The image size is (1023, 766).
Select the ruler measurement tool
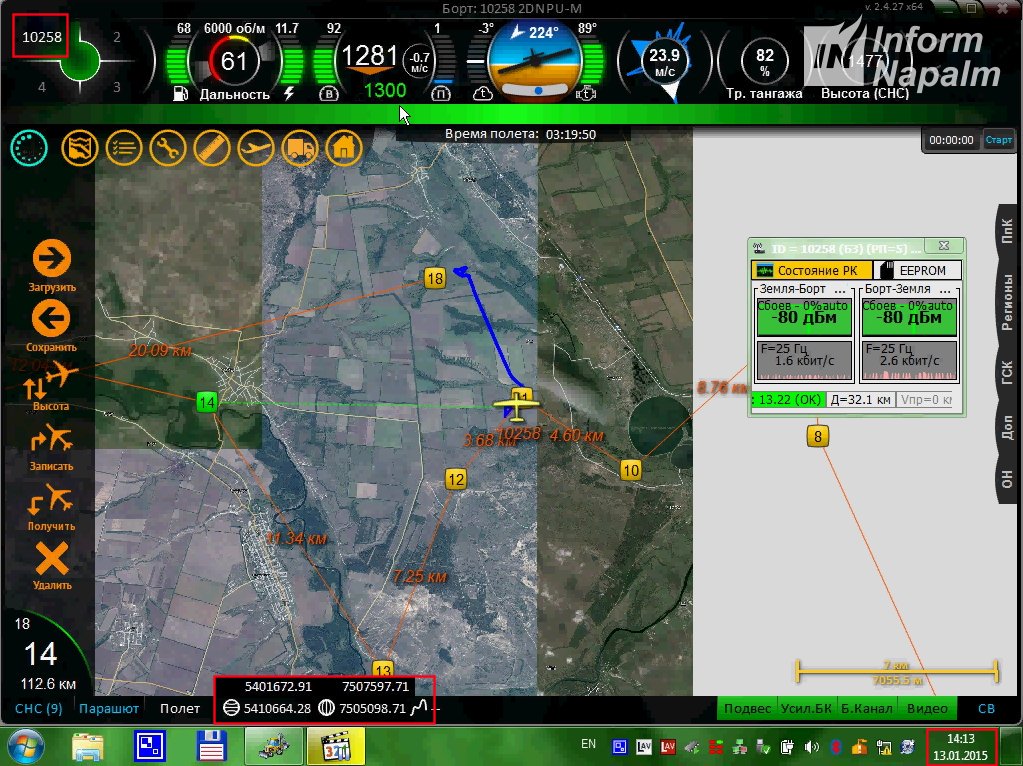point(212,147)
